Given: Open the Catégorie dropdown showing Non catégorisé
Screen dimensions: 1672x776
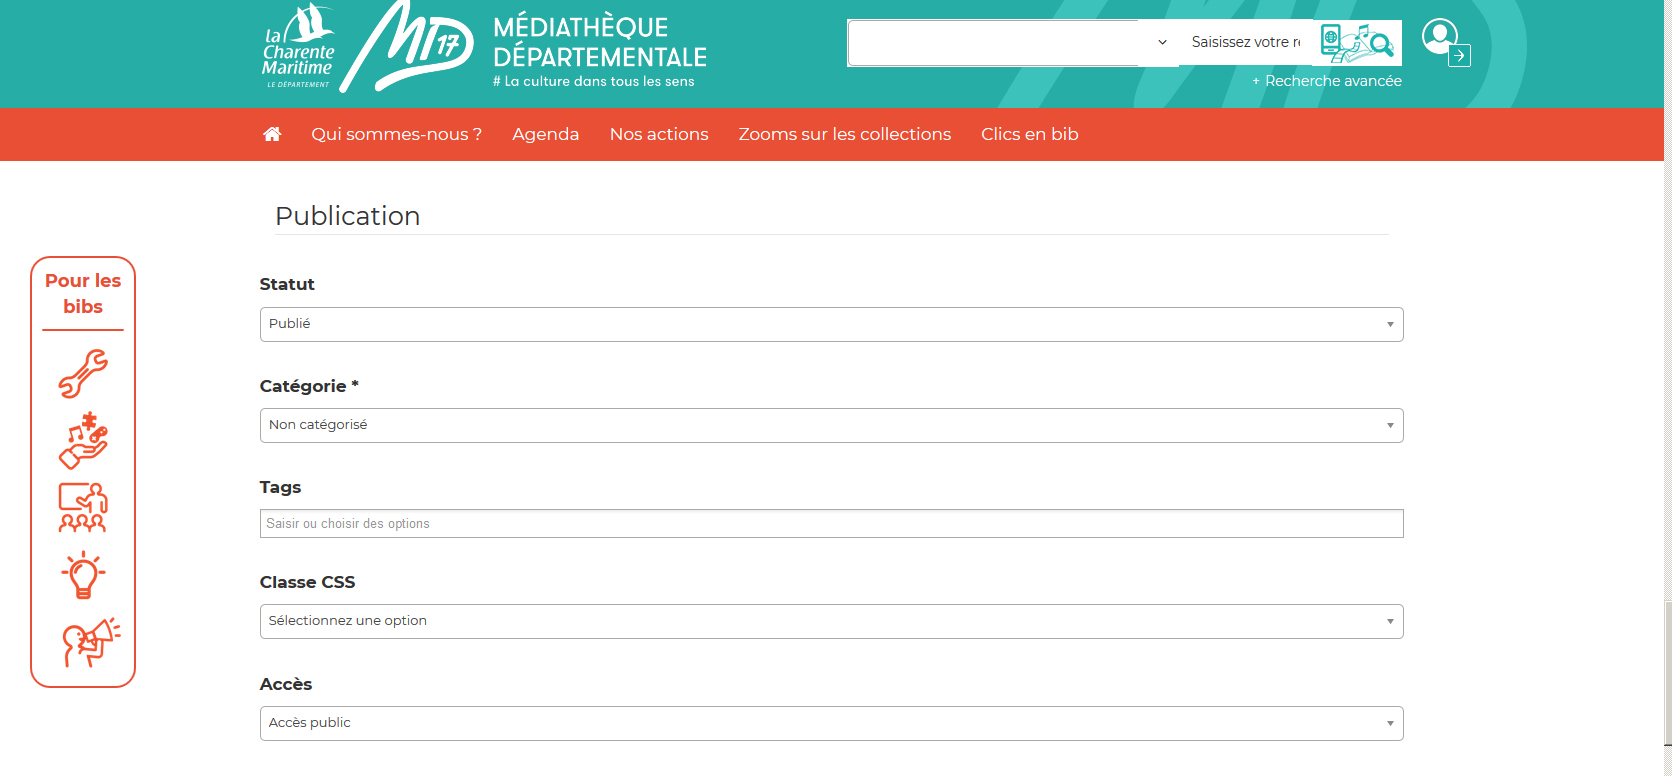Looking at the screenshot, I should coord(831,425).
